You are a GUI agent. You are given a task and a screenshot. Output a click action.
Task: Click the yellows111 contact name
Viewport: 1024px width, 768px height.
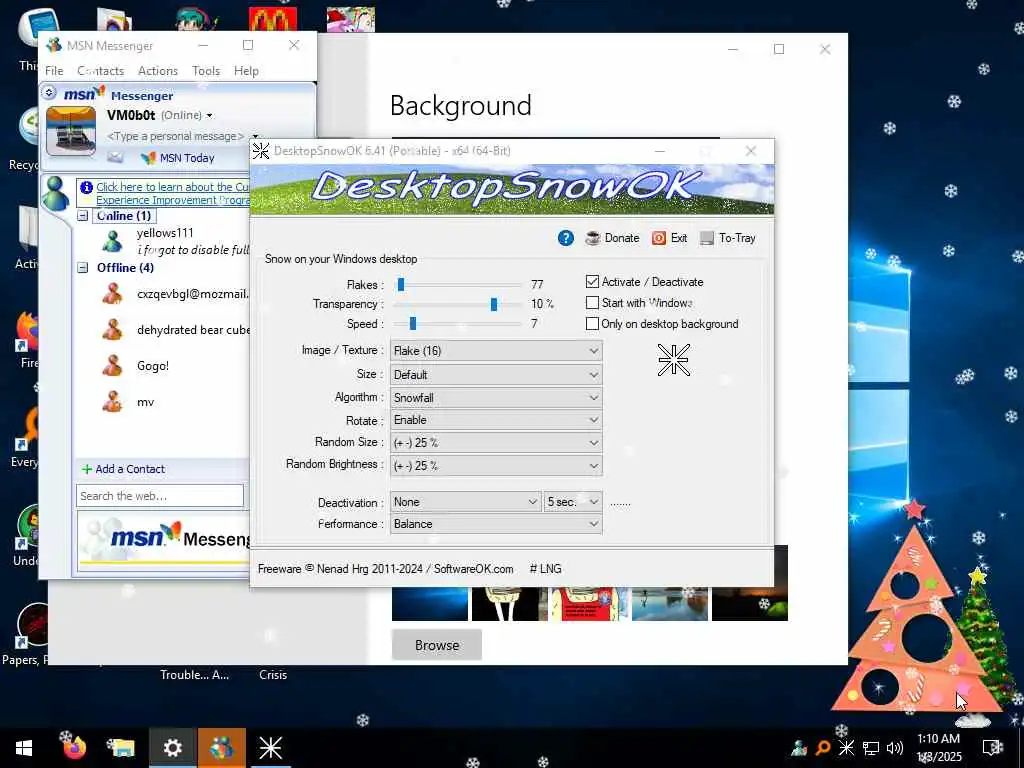(165, 232)
